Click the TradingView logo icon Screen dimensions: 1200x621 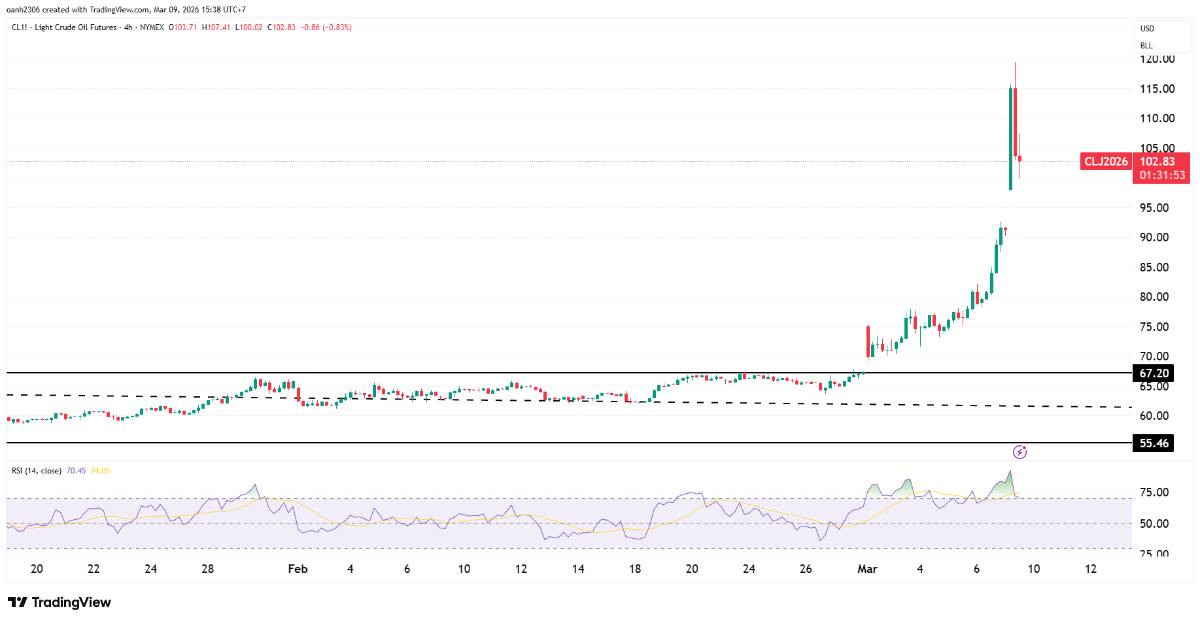pyautogui.click(x=17, y=602)
